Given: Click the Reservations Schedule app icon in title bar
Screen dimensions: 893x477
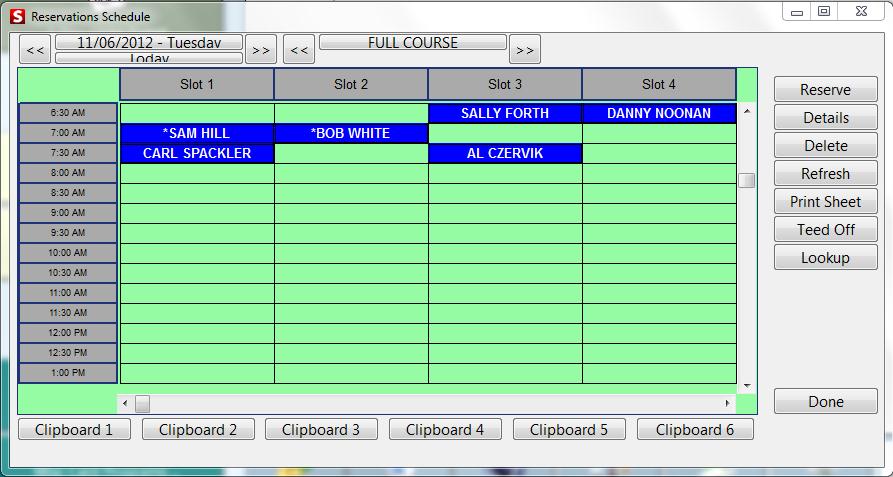Looking at the screenshot, I should tap(17, 17).
